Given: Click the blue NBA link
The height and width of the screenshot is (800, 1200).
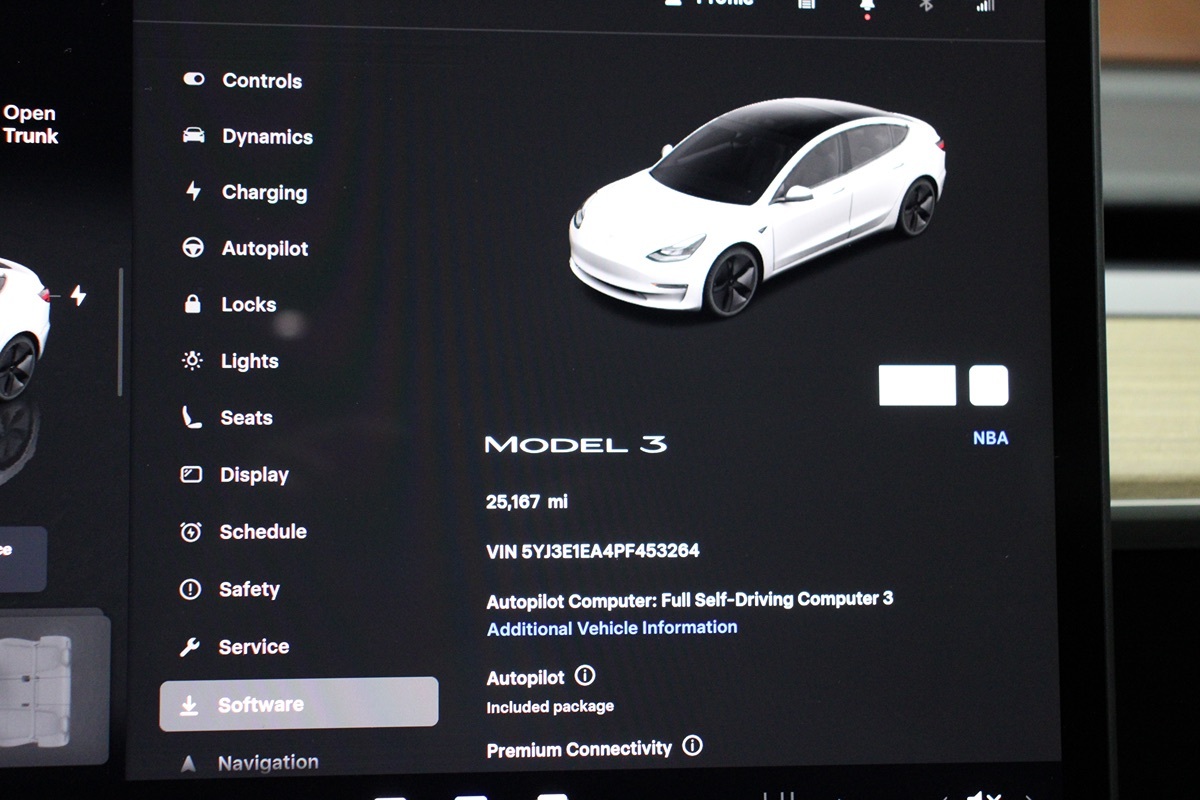Looking at the screenshot, I should (x=990, y=438).
